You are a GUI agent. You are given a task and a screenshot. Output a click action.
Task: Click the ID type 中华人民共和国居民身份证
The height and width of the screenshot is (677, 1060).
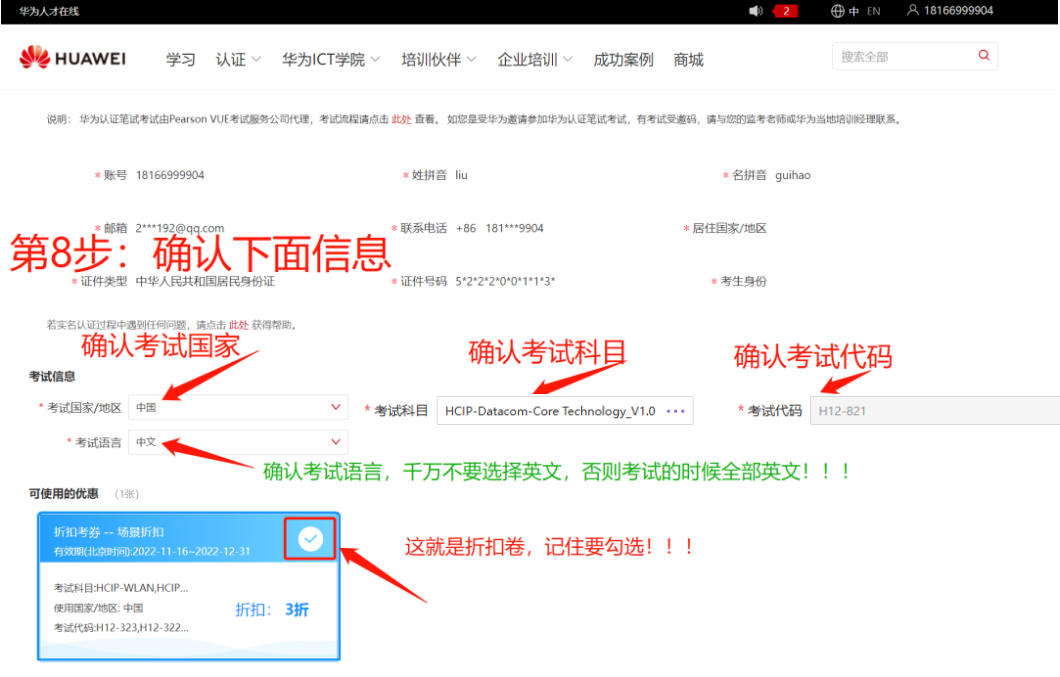point(206,281)
